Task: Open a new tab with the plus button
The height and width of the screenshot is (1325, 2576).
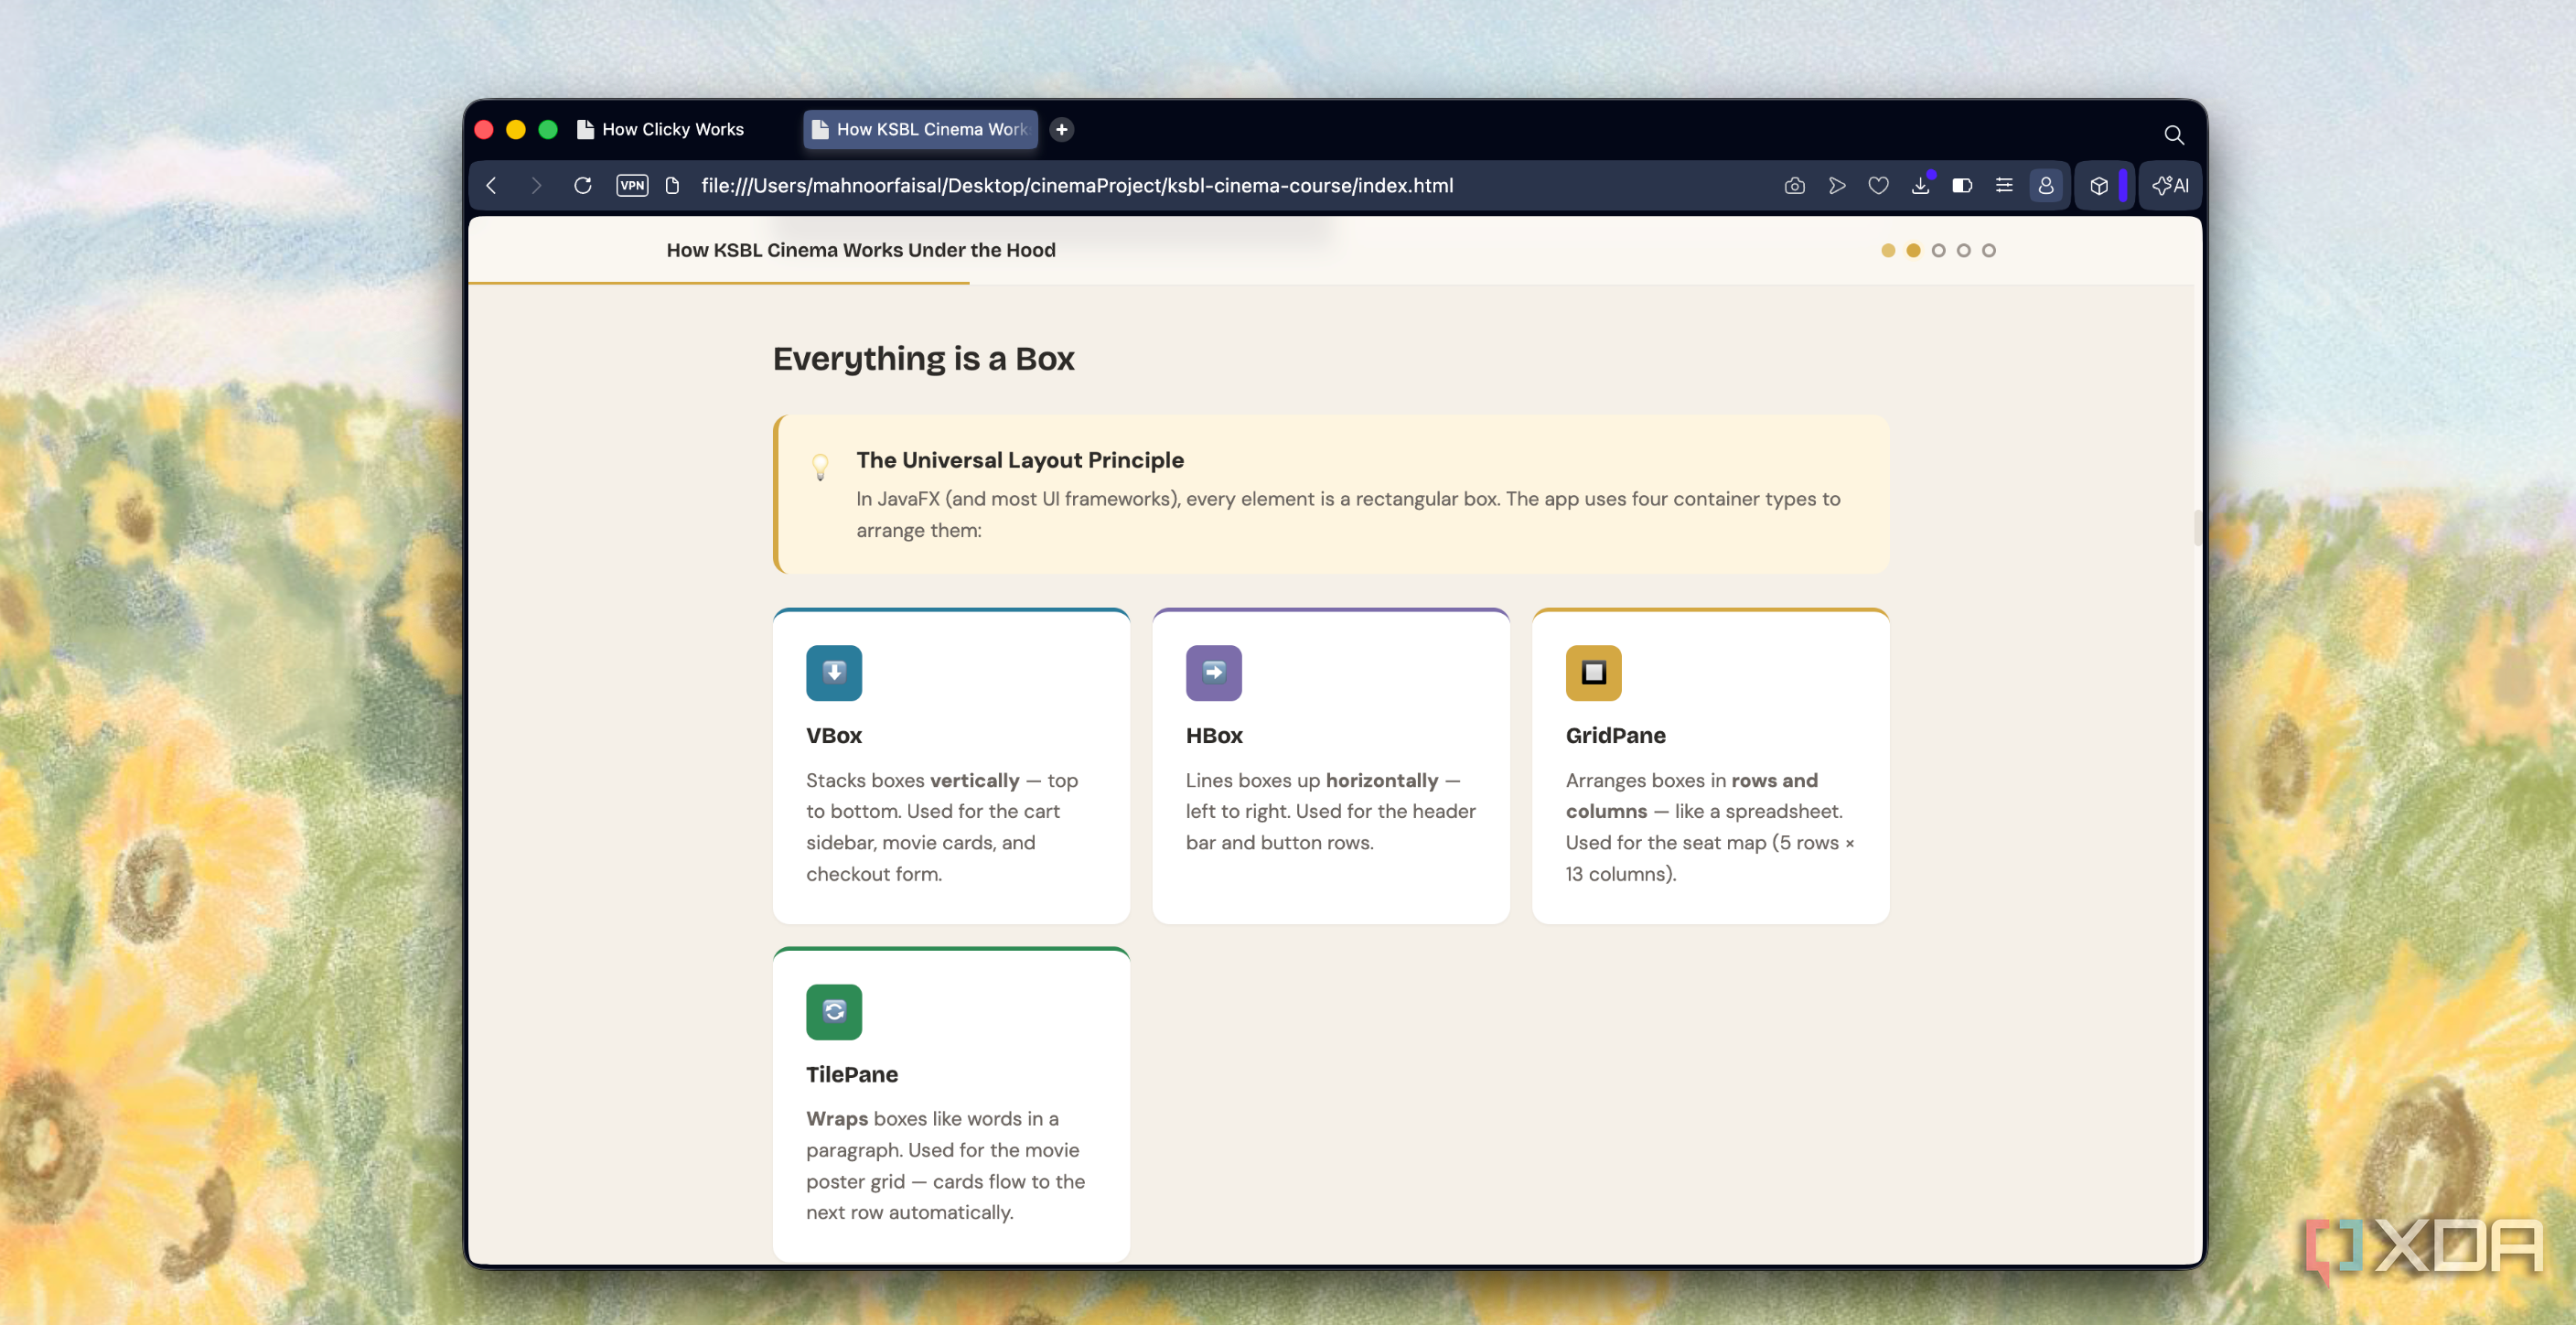Action: pyautogui.click(x=1062, y=129)
